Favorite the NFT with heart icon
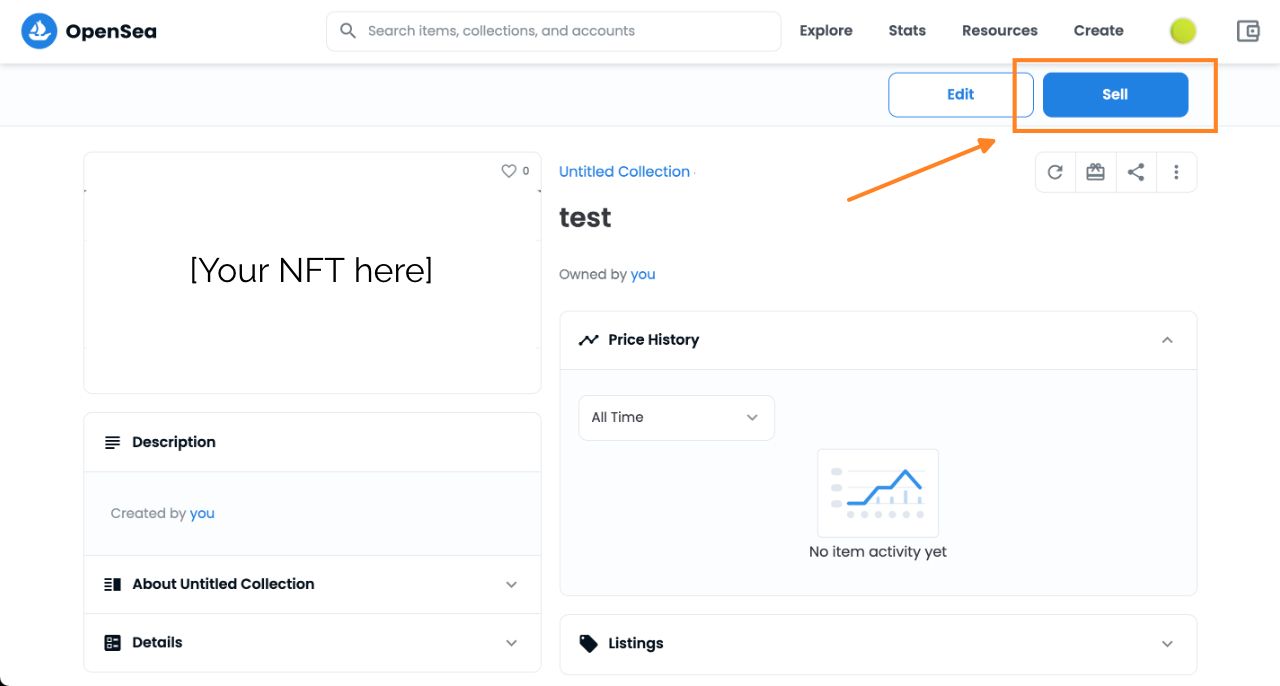 click(509, 171)
